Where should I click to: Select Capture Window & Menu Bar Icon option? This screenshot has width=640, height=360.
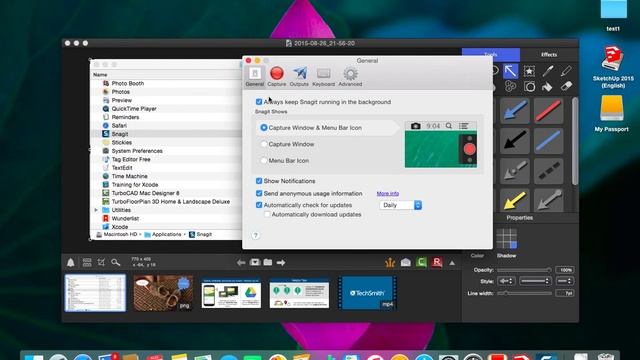click(264, 128)
